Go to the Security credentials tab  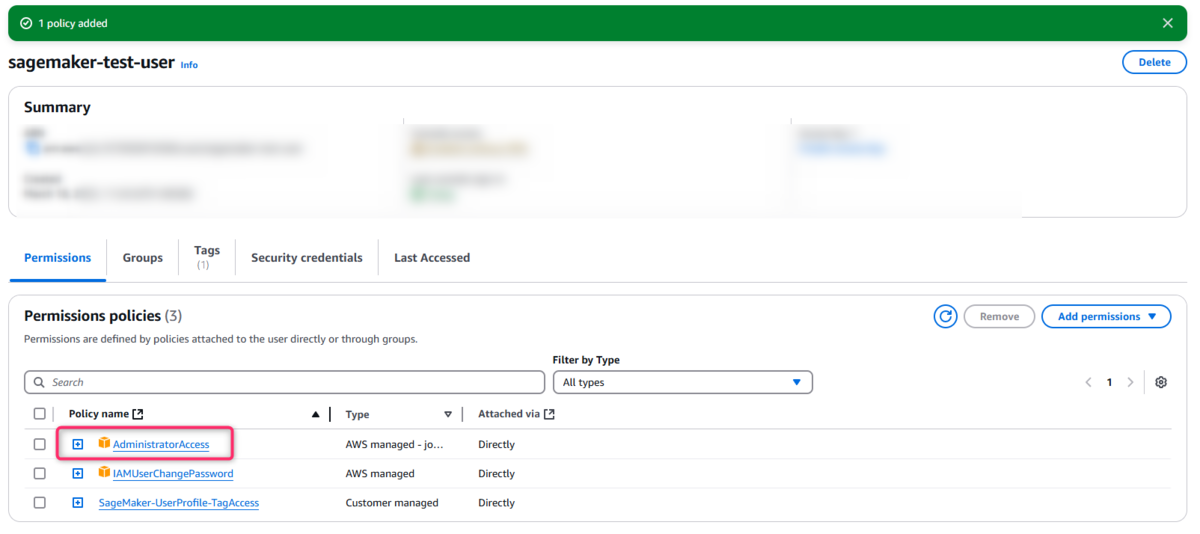coord(306,257)
